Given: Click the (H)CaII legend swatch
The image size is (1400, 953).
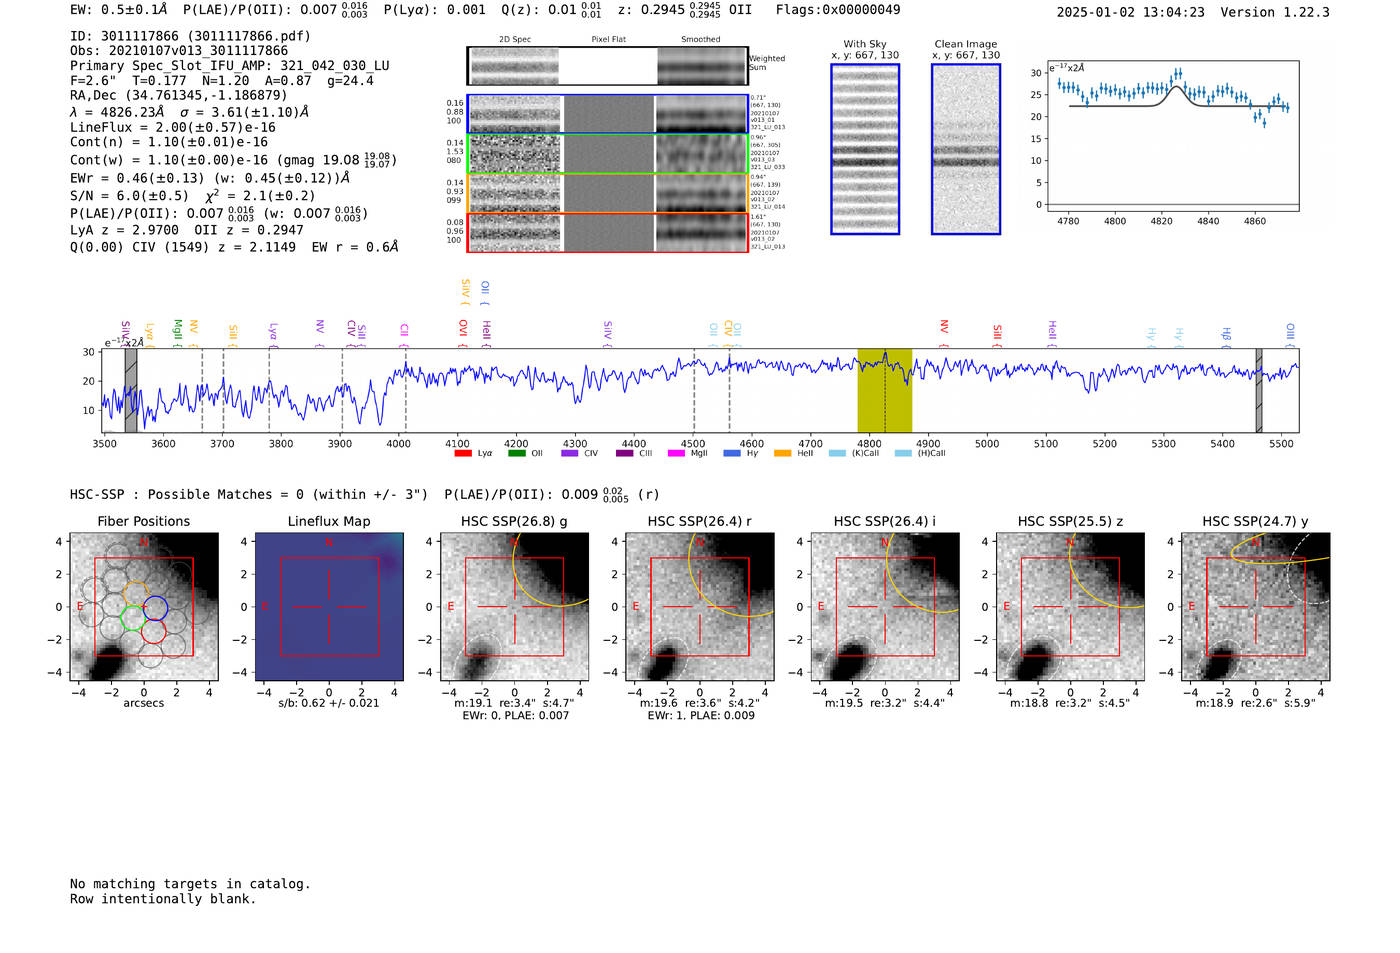Looking at the screenshot, I should 903,453.
